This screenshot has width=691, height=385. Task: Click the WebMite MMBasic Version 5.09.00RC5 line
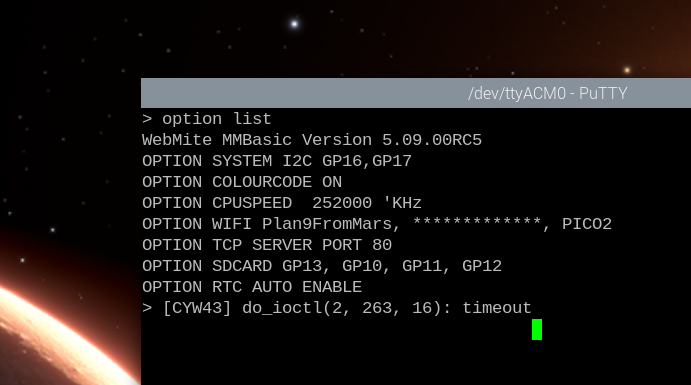pyautogui.click(x=312, y=140)
